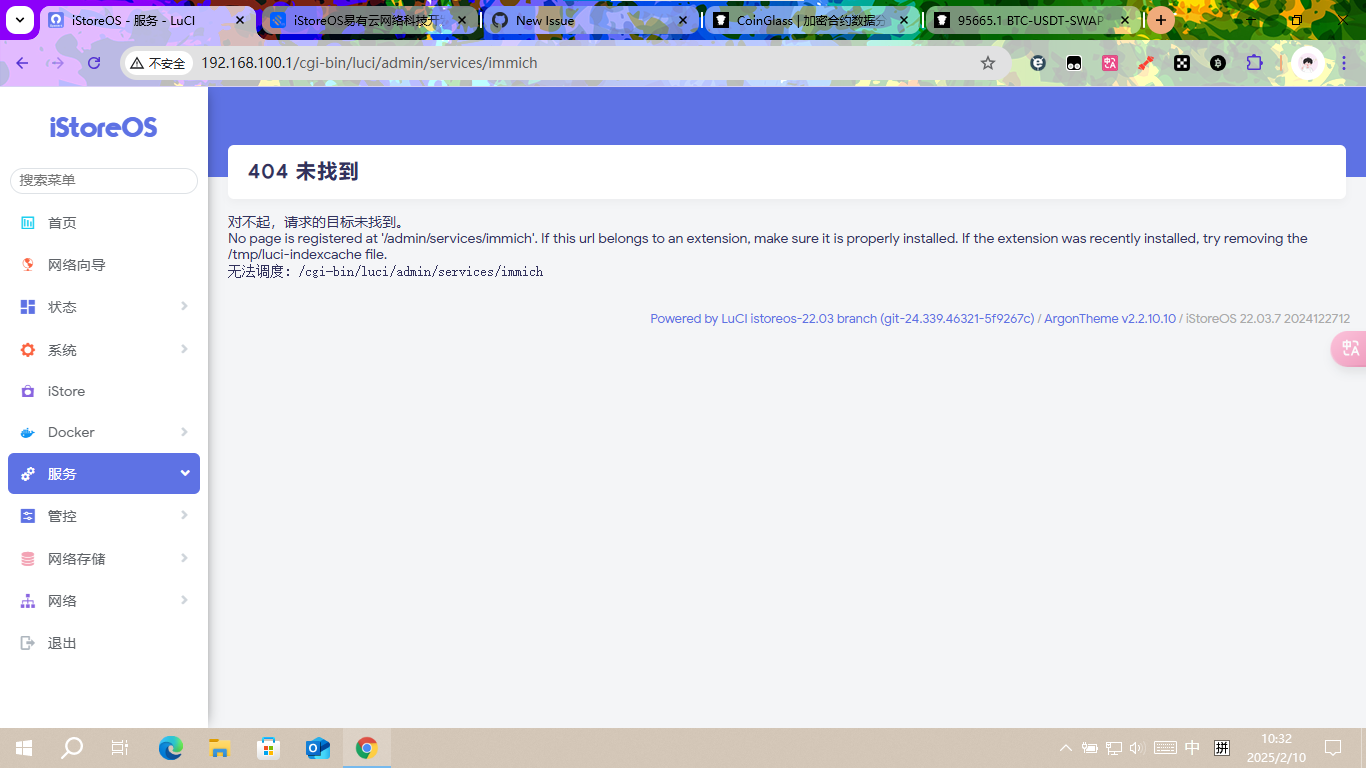The height and width of the screenshot is (768, 1366).
Task: Reload the page with refresh button
Action: [94, 63]
